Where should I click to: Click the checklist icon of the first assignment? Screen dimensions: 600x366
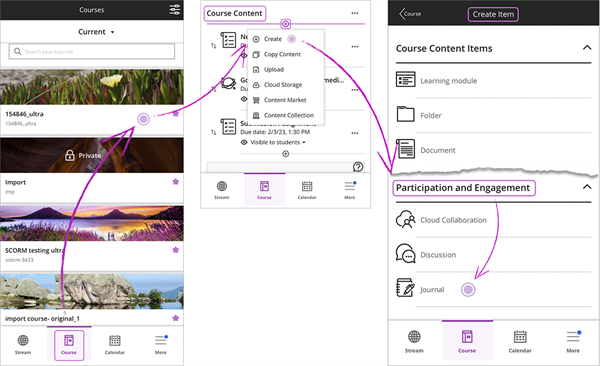pos(228,40)
